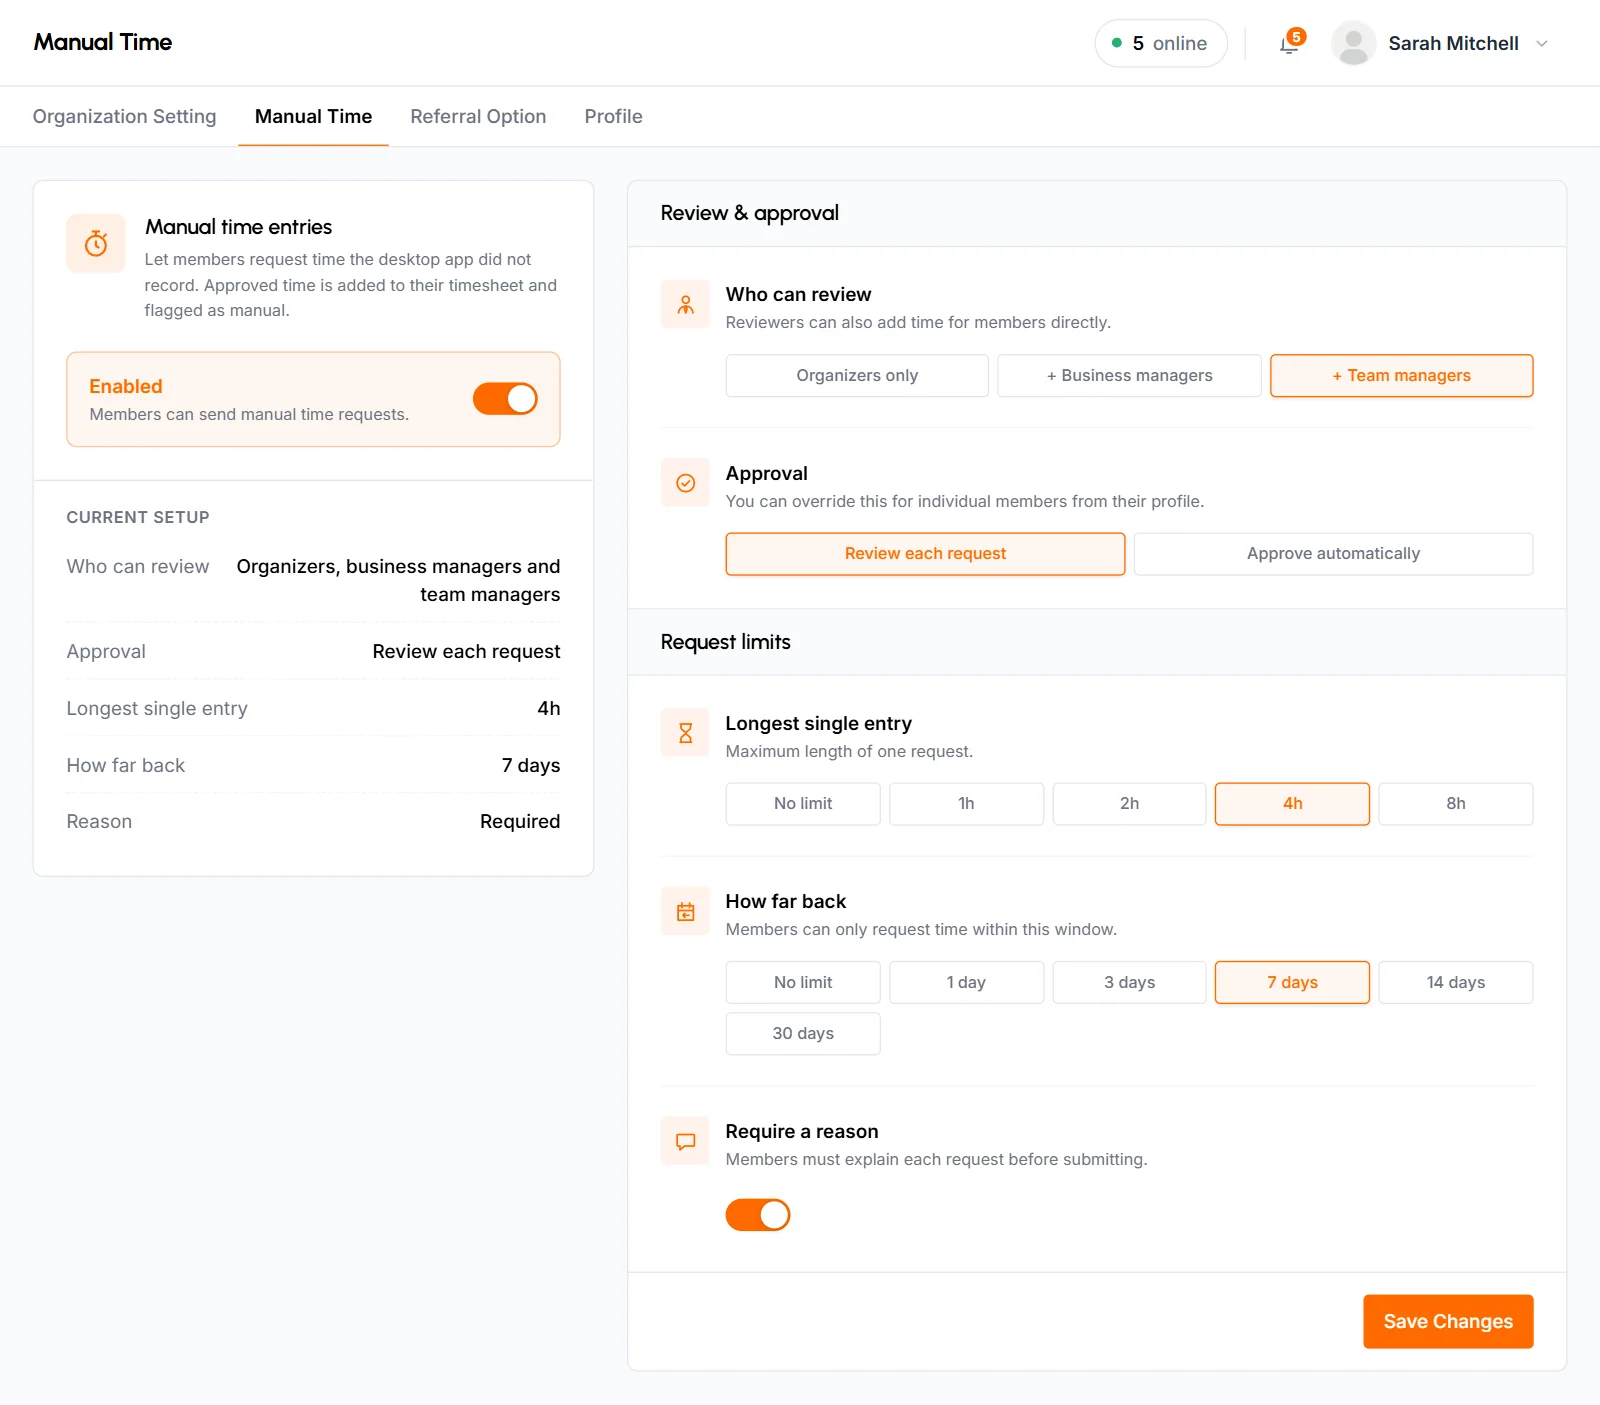Click the 'Organizers, business managers and team managers' value
Viewport: 1600px width, 1405px height.
click(398, 580)
